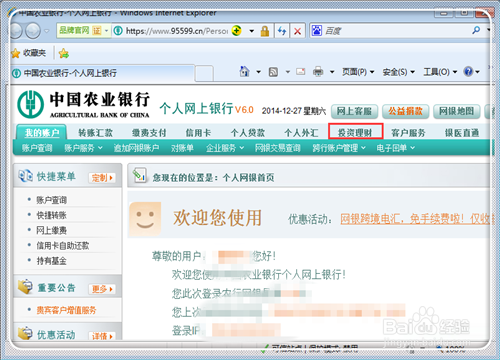Image resolution: width=500 pixels, height=360 pixels.
Task: Click the 详情 button beside 优惠活动
Action: [x=102, y=336]
